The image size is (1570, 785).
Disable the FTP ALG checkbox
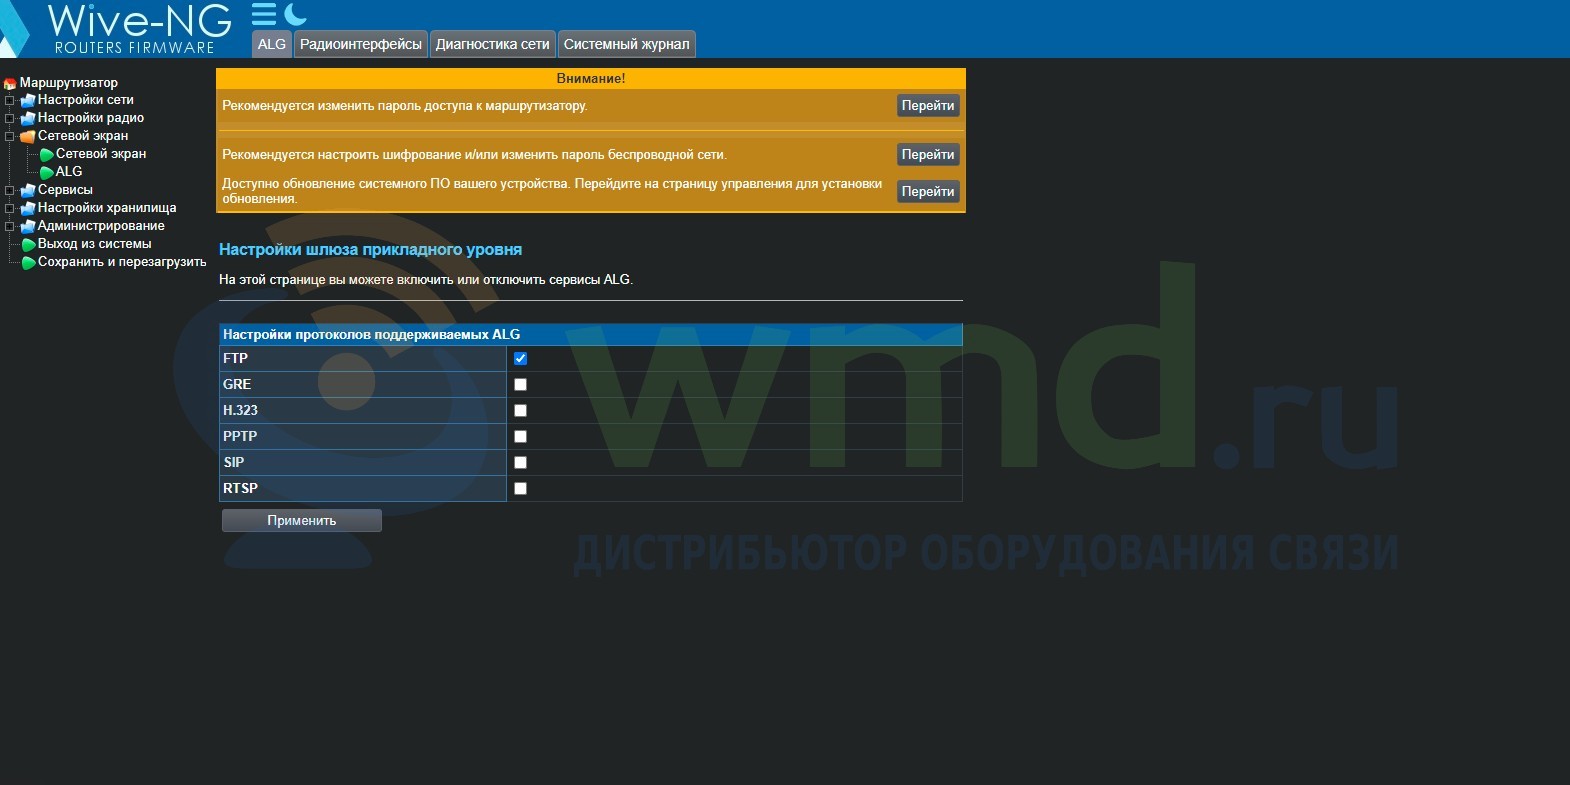[520, 358]
